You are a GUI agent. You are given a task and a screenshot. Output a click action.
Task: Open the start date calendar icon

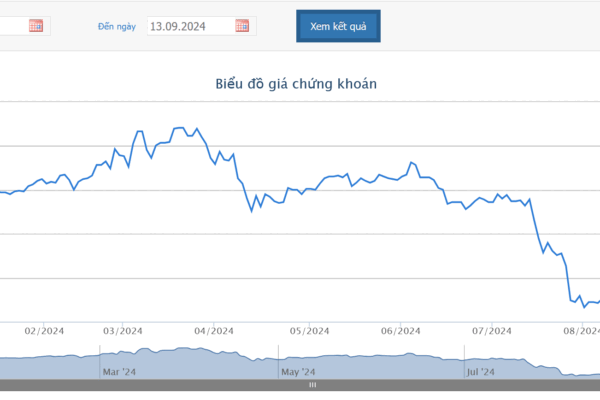coord(36,26)
